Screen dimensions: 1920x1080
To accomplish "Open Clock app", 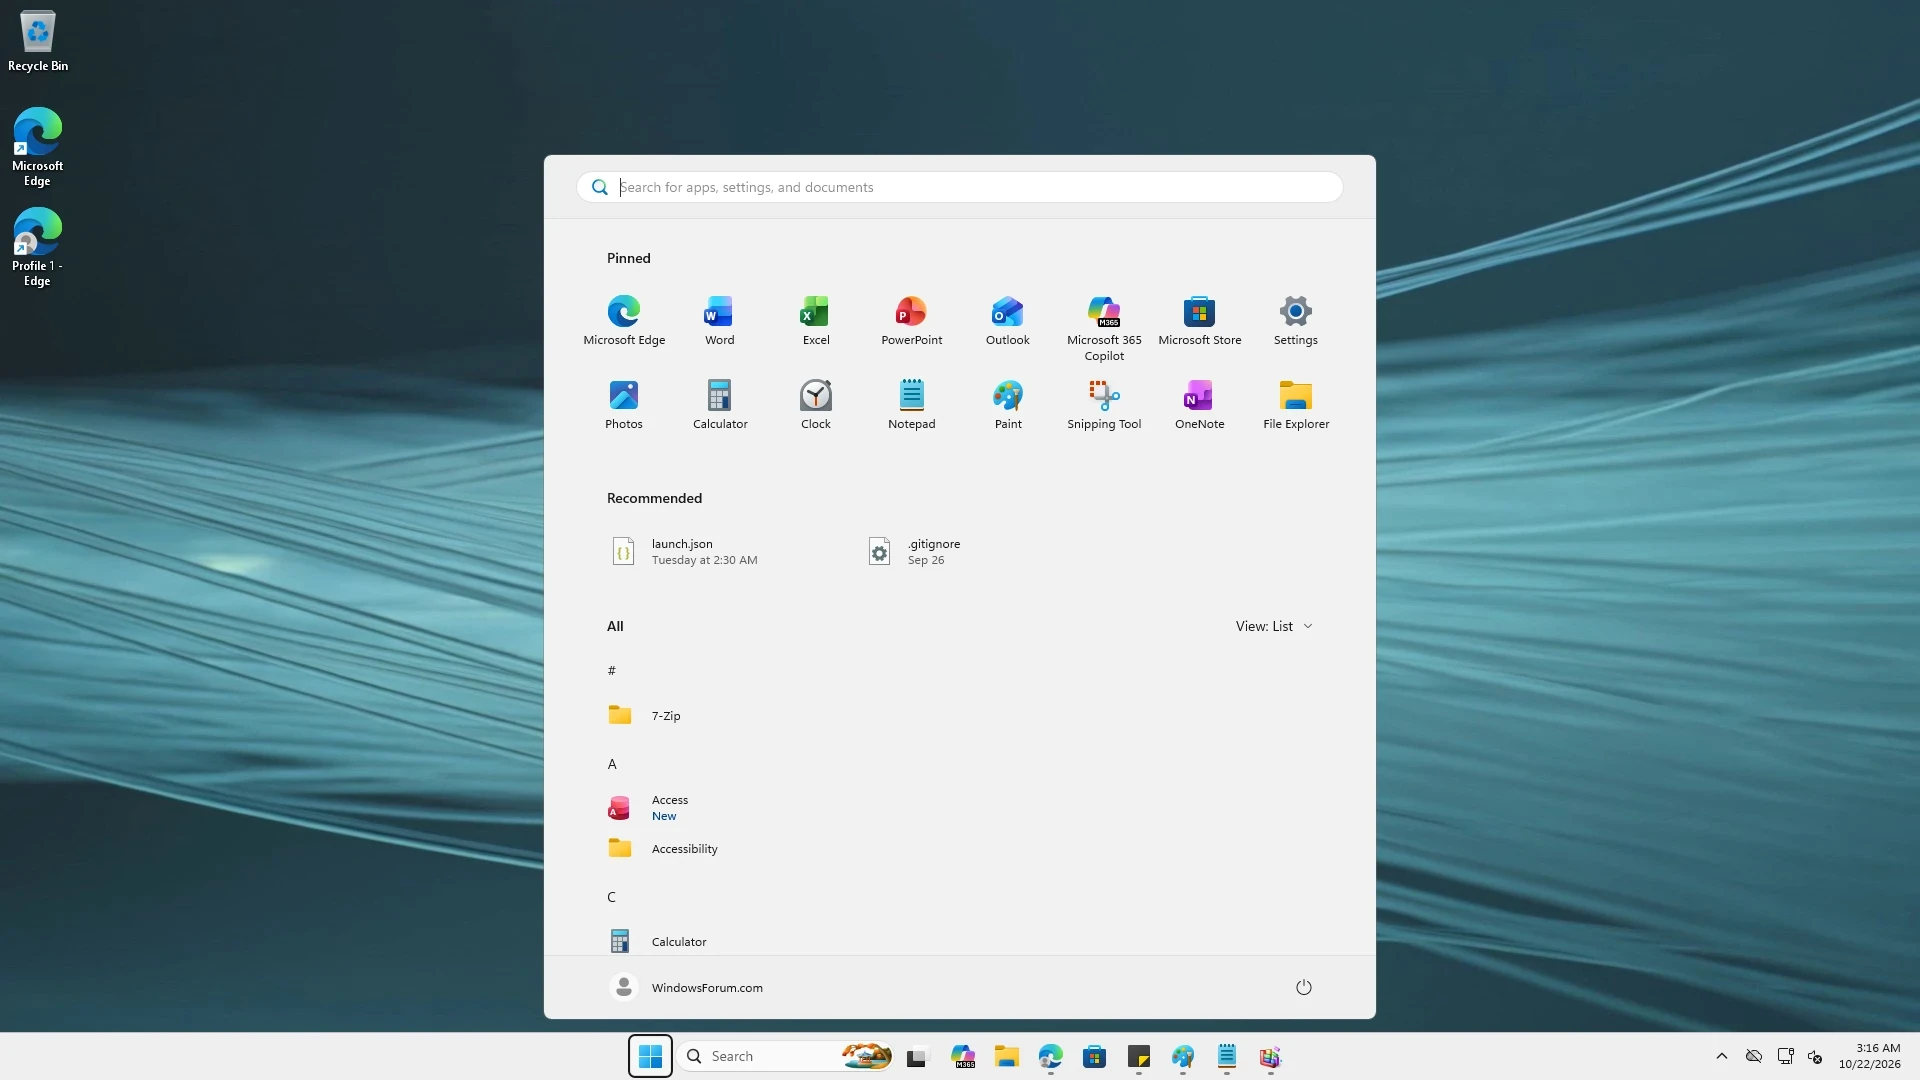I will [x=816, y=405].
